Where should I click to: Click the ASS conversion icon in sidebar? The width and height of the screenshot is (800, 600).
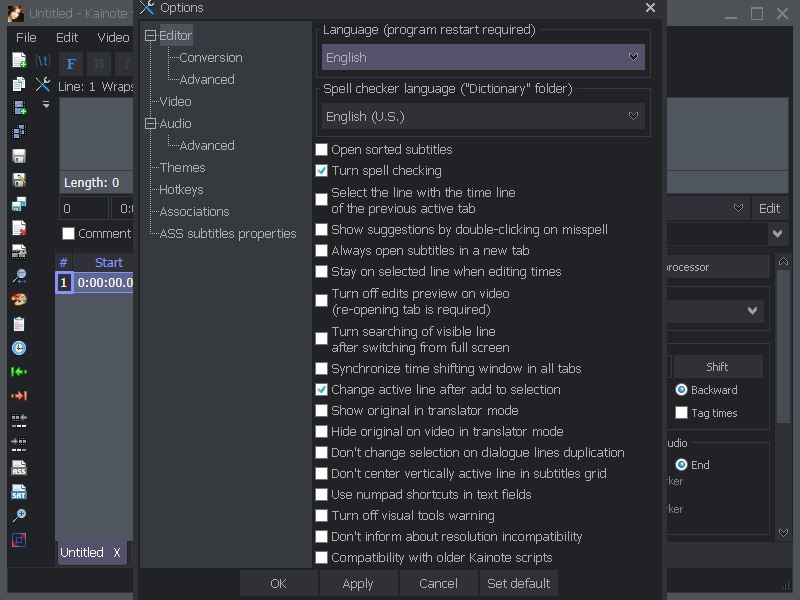coord(19,468)
